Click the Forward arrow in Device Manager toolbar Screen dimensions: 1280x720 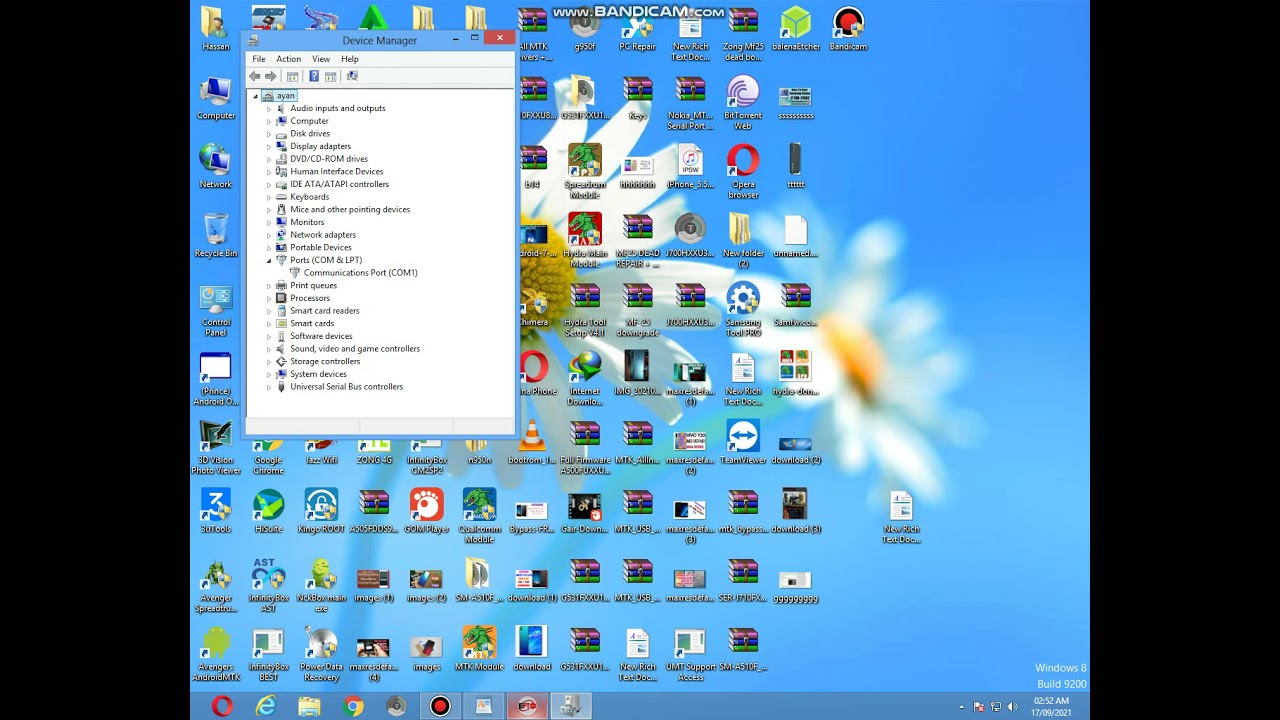coord(270,76)
